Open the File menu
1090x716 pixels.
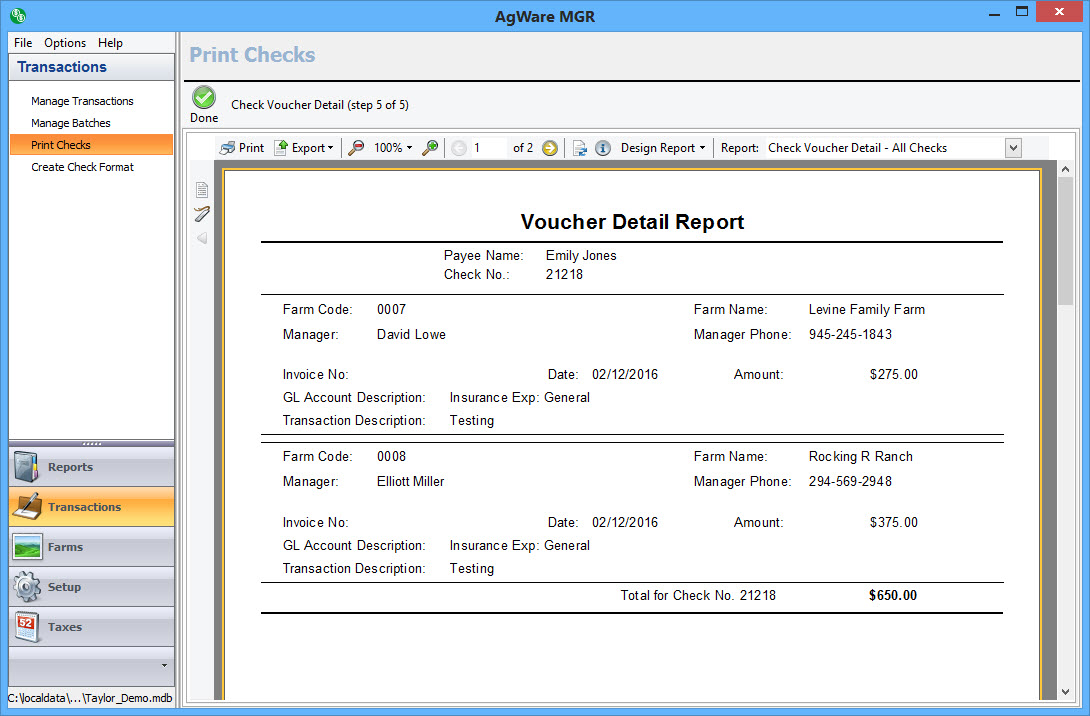click(23, 43)
